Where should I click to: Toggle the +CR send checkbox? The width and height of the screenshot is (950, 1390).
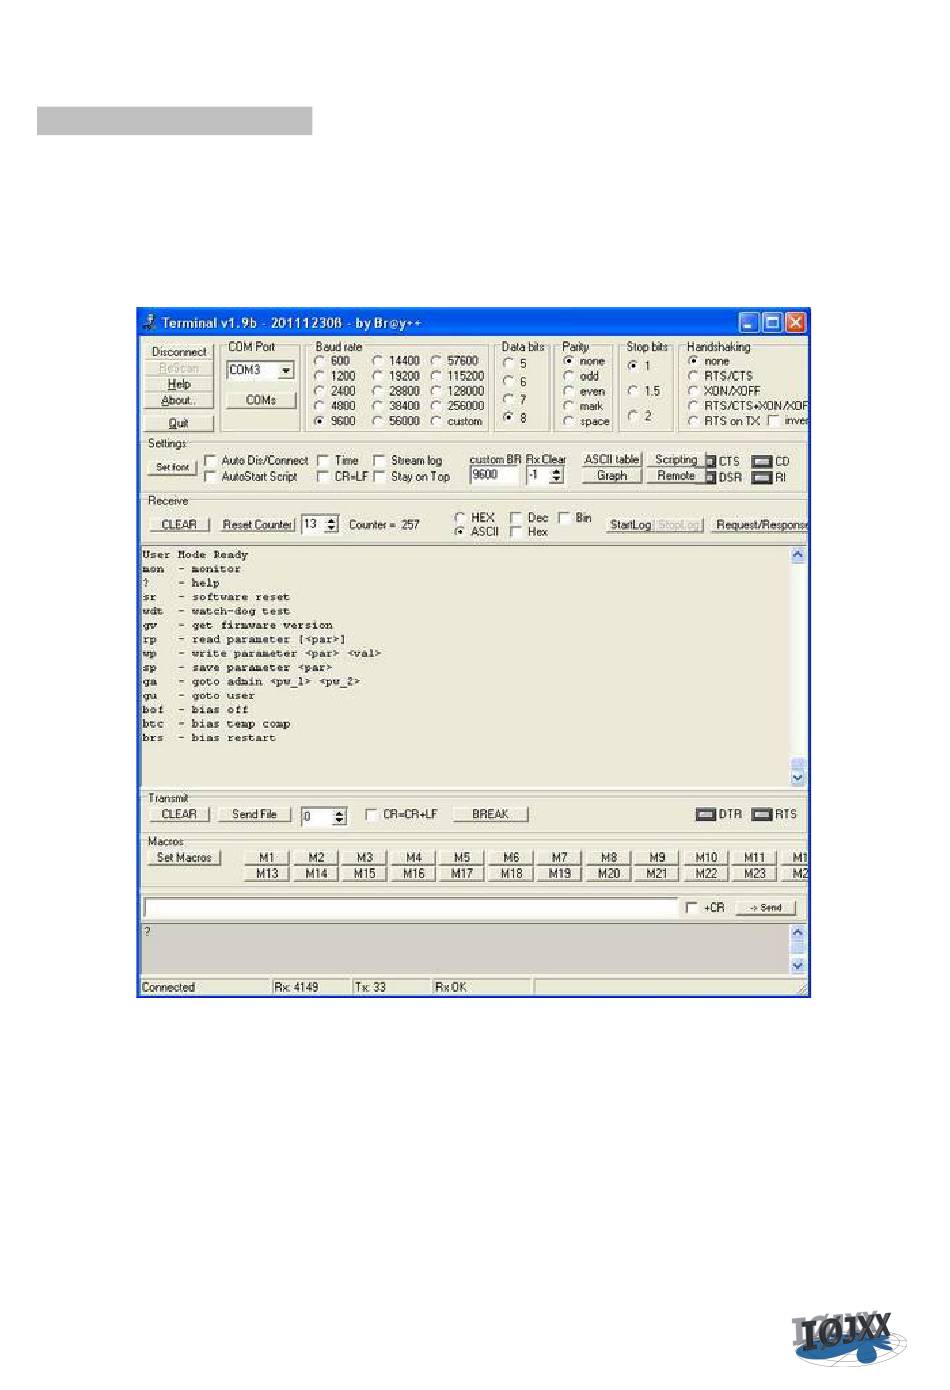tap(691, 907)
